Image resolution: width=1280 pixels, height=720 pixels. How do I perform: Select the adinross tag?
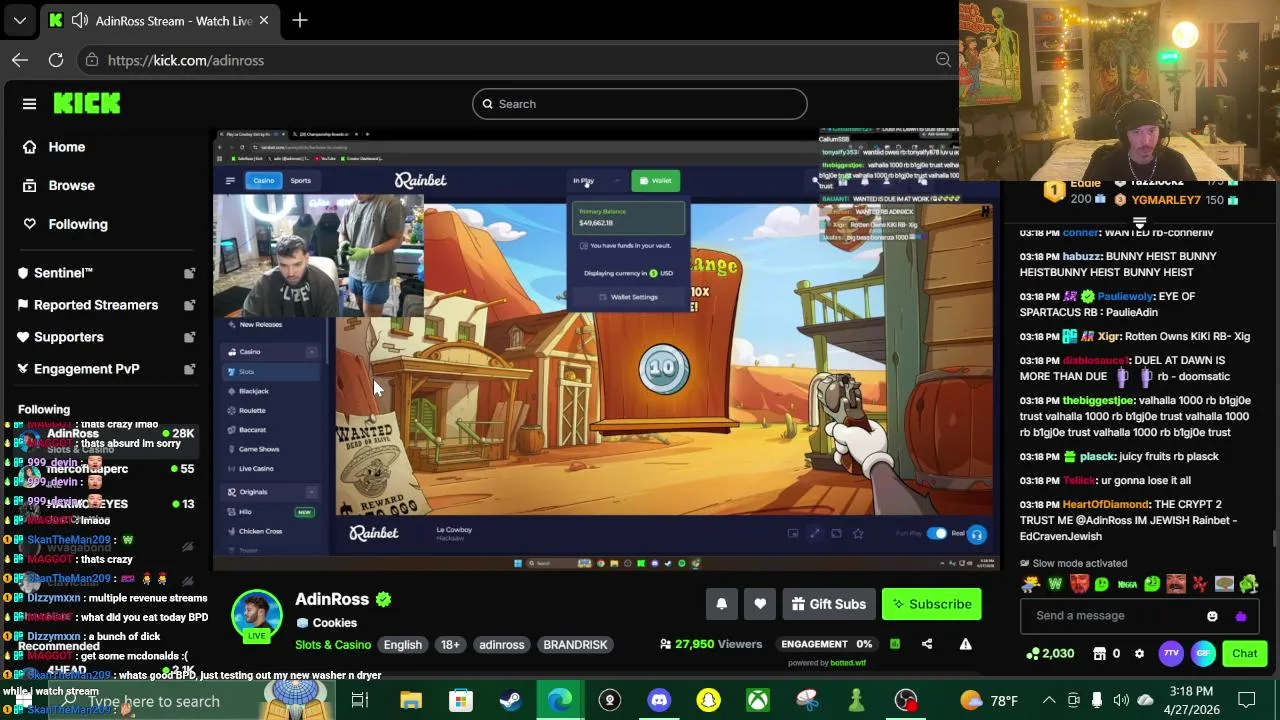pos(501,645)
